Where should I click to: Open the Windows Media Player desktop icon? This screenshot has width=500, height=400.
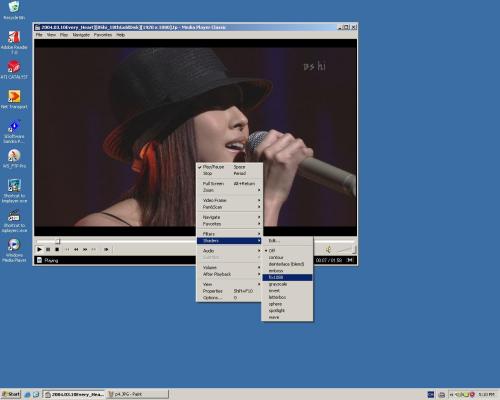[x=14, y=251]
